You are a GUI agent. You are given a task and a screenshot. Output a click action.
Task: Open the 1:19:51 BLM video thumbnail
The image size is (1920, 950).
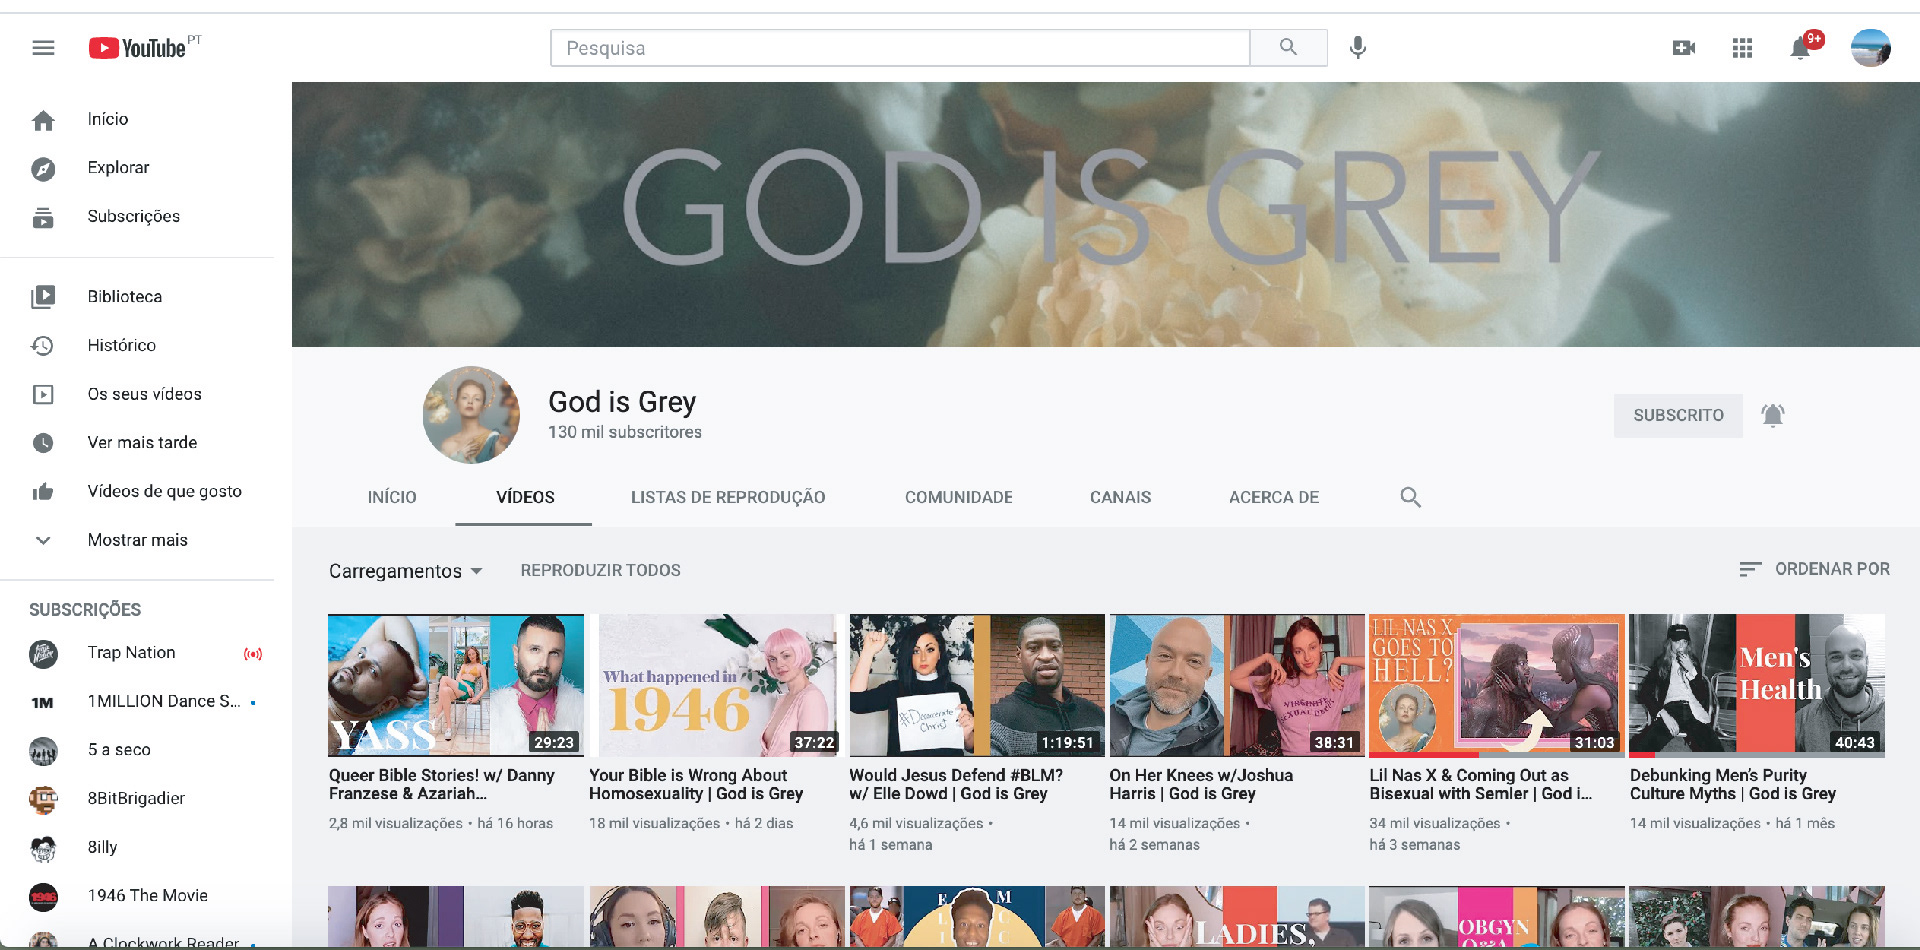click(x=977, y=685)
